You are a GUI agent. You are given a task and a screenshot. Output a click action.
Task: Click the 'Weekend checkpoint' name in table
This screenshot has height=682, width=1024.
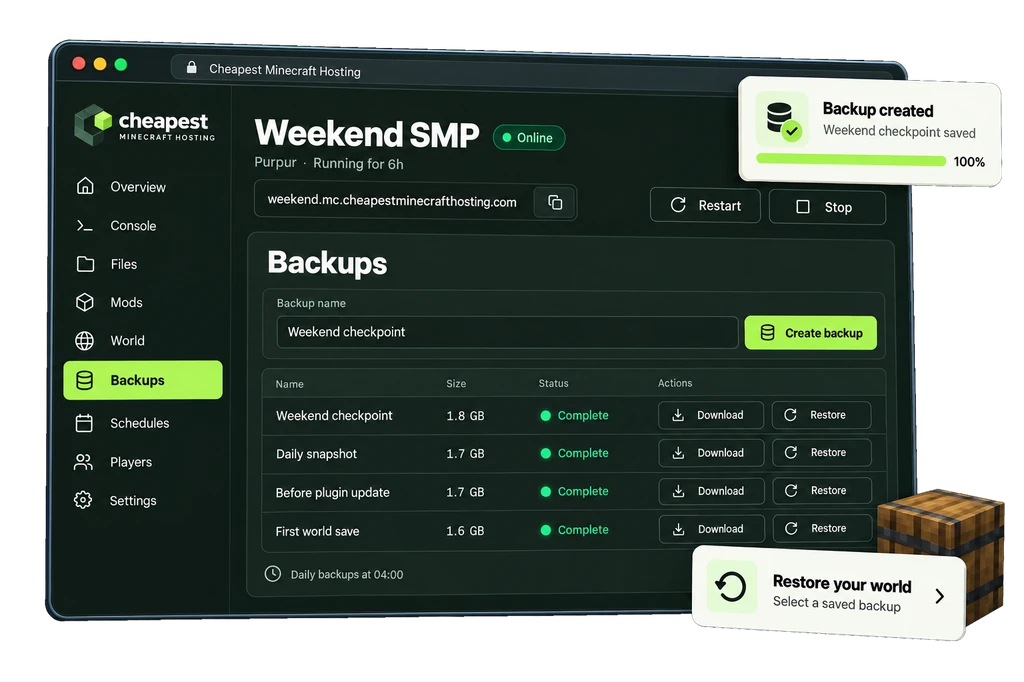pyautogui.click(x=334, y=415)
